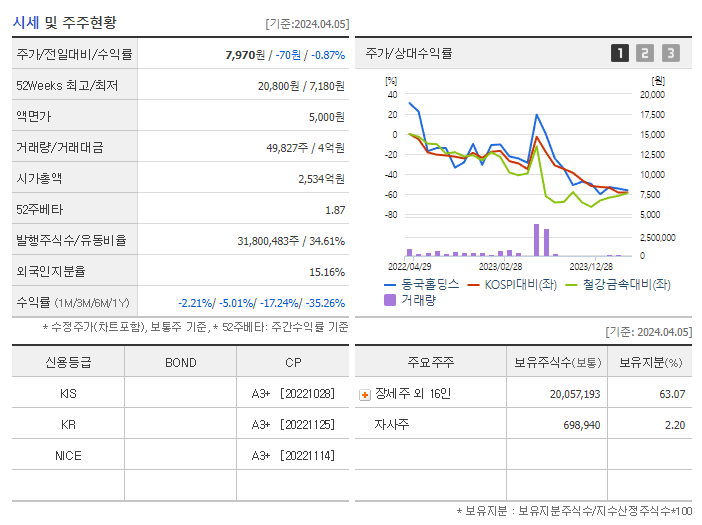Click the 2023/12/28 date axis label
The image size is (702, 525).
591,267
